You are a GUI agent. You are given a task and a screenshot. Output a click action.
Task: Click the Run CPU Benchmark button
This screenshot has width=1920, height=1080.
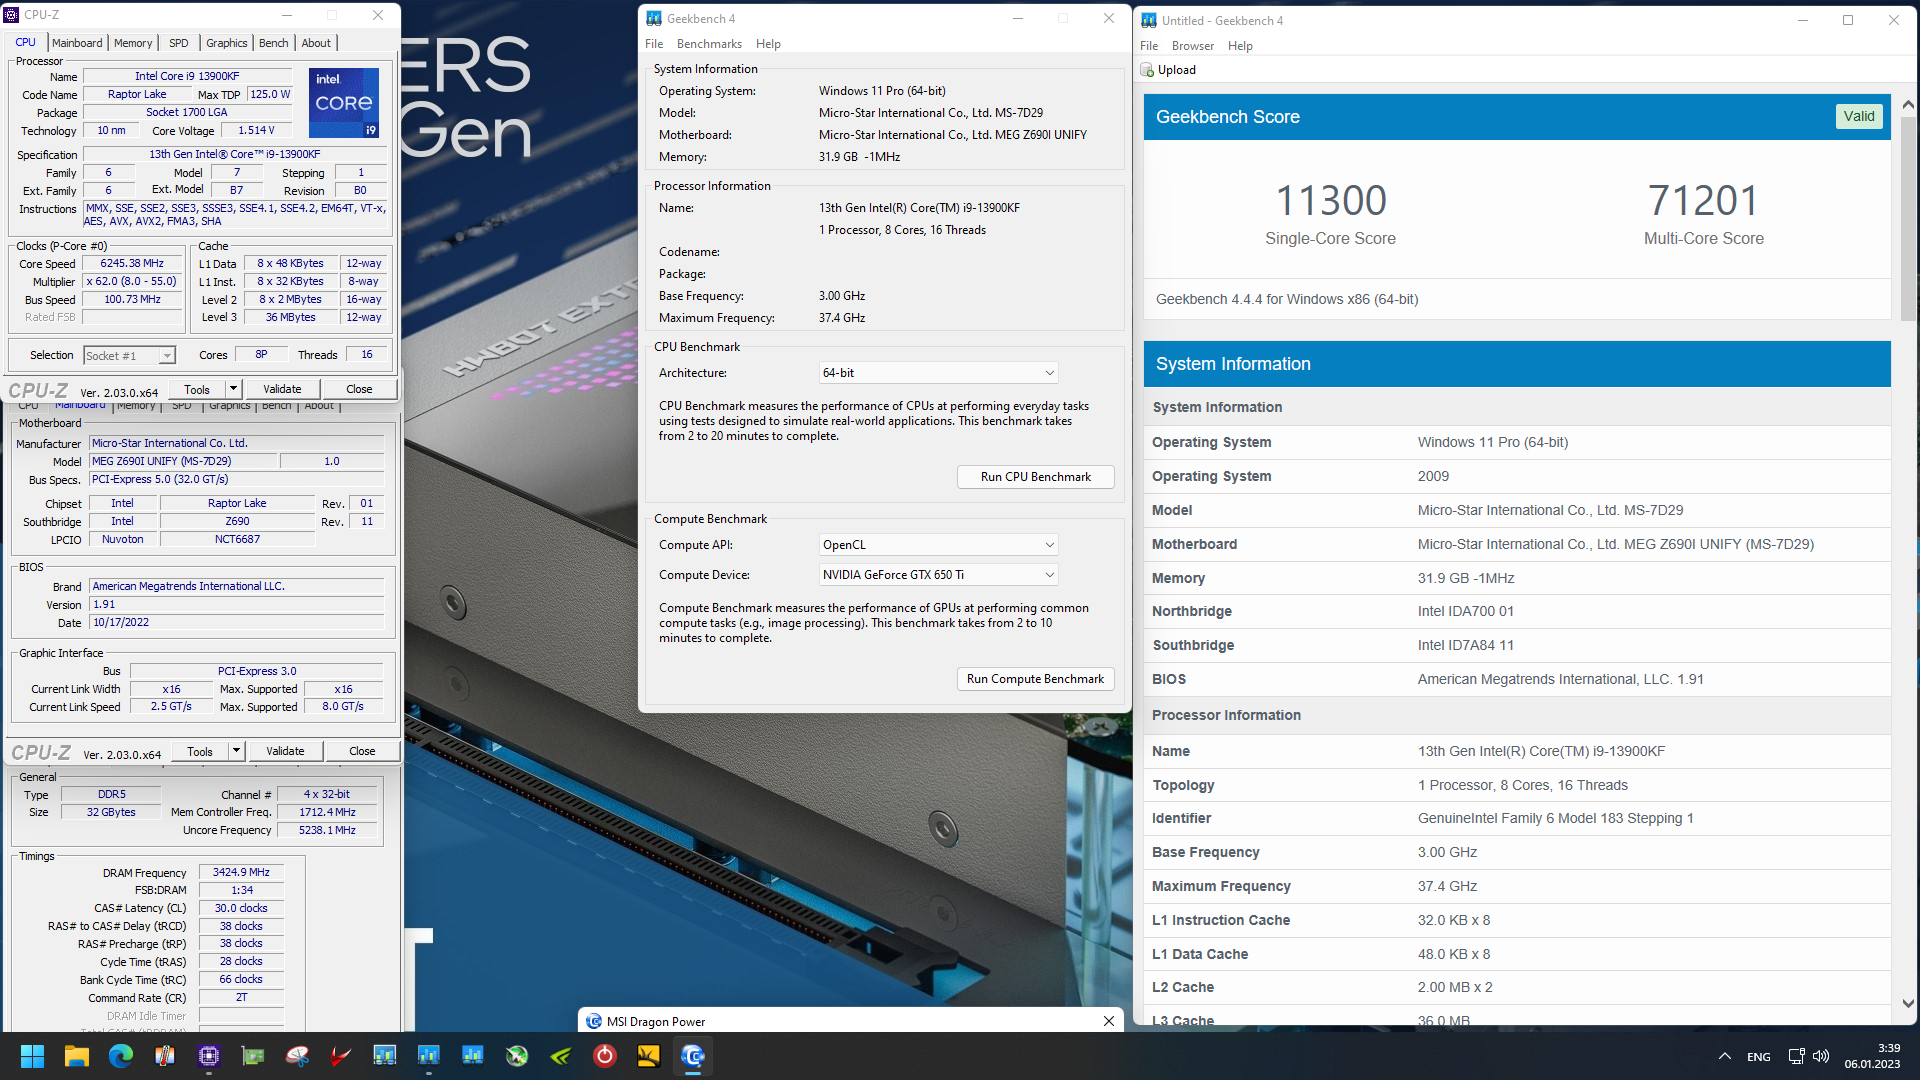(1036, 477)
